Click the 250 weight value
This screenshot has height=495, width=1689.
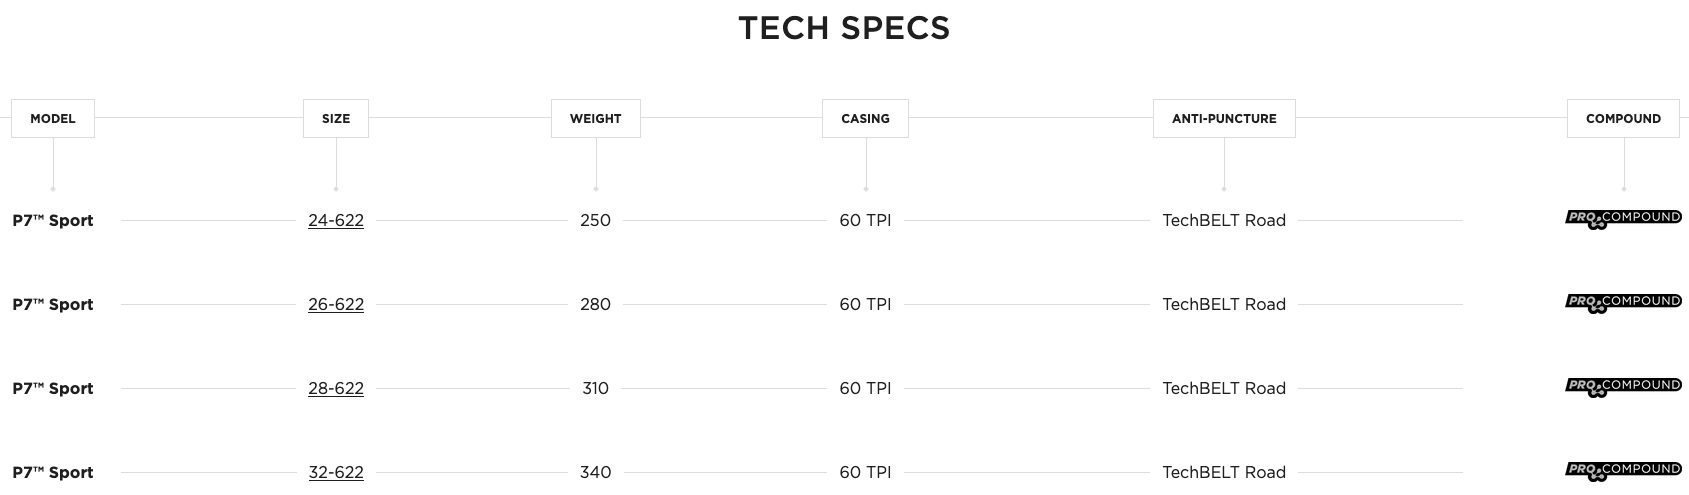click(x=595, y=220)
